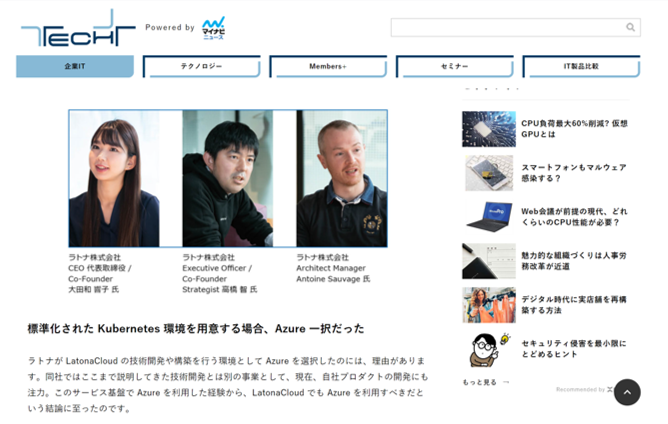Click the cartoon thumbnail for セキュリティ侵害 article
This screenshot has width=668, height=424.
(488, 349)
